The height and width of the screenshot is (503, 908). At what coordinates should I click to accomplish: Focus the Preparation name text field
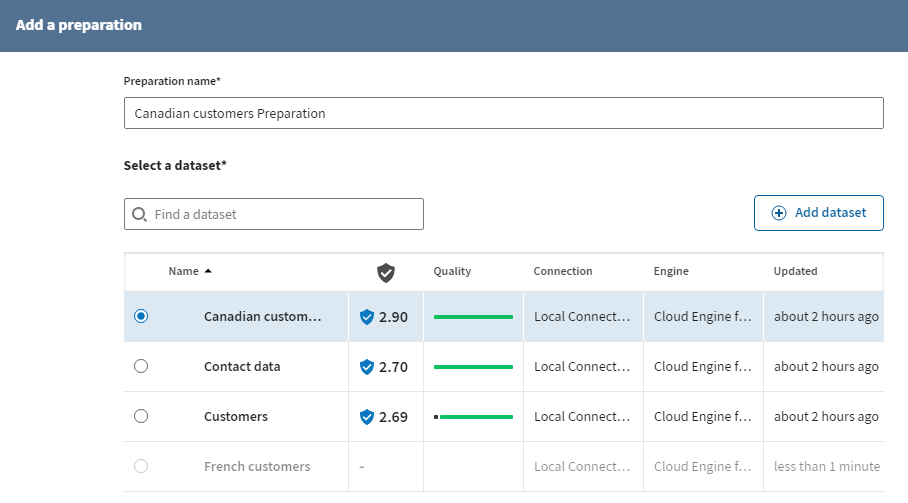pos(503,113)
